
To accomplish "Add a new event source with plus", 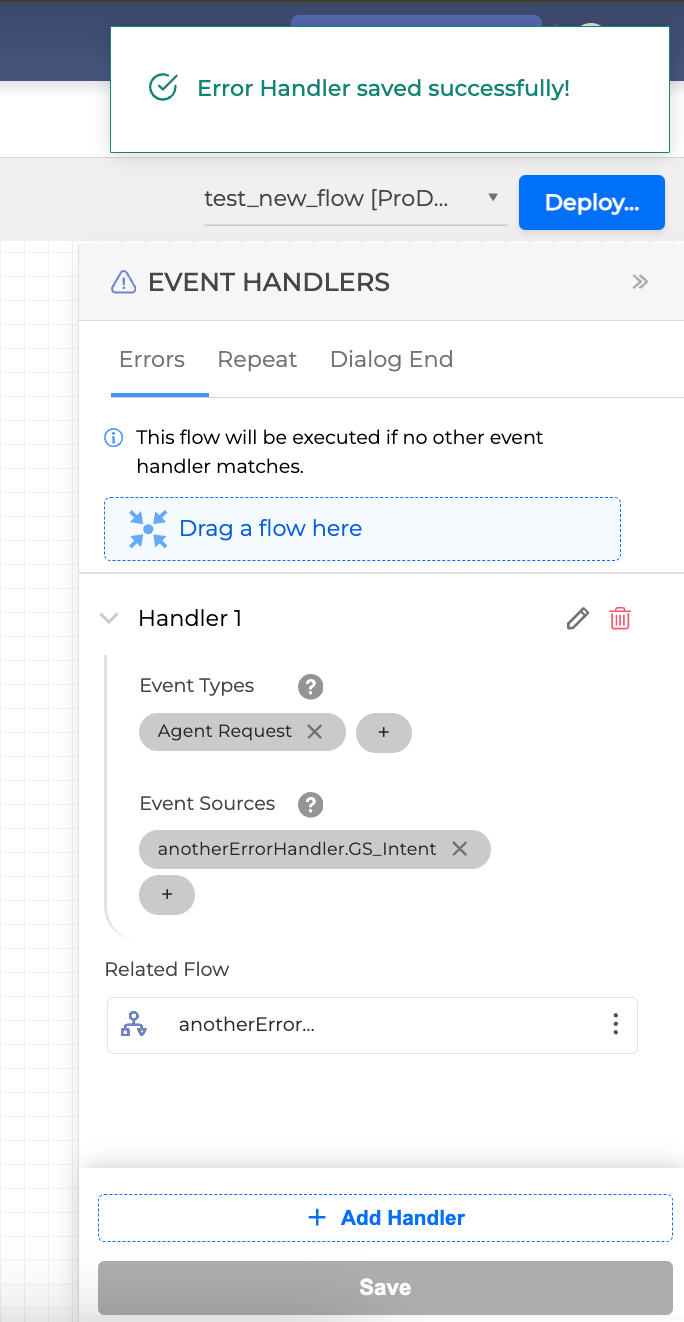I will 167,895.
